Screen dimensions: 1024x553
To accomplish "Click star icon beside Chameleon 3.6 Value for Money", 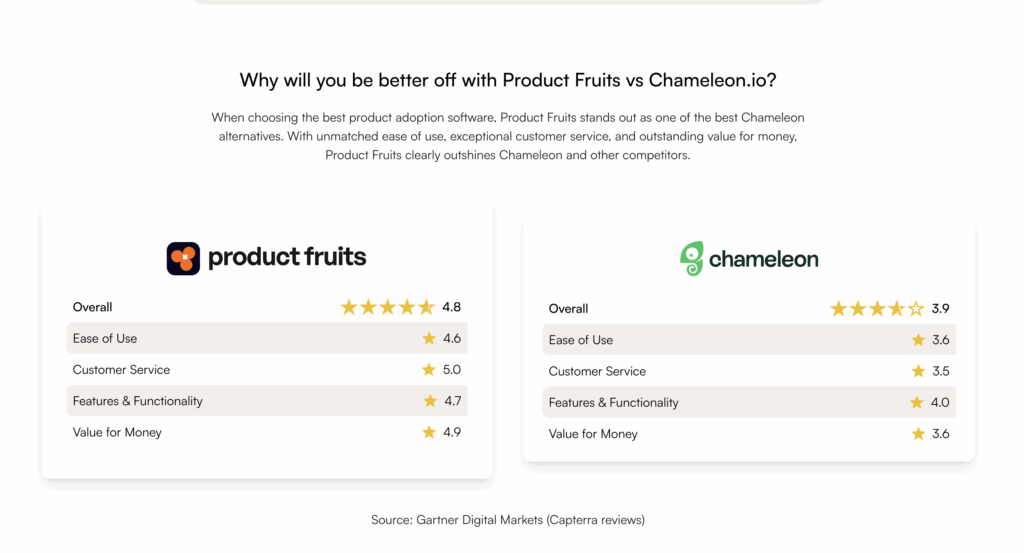I will click(918, 434).
